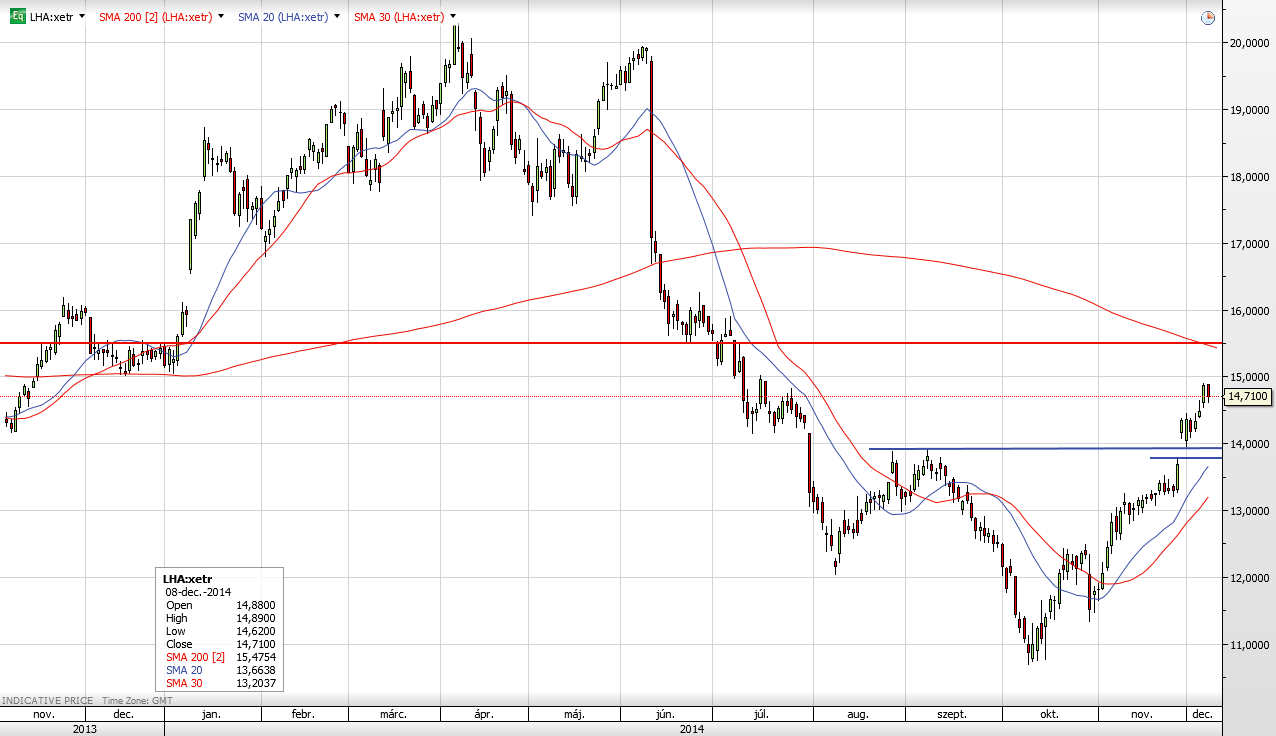Click the okt. month label on time axis
This screenshot has height=736, width=1276.
[x=1049, y=715]
